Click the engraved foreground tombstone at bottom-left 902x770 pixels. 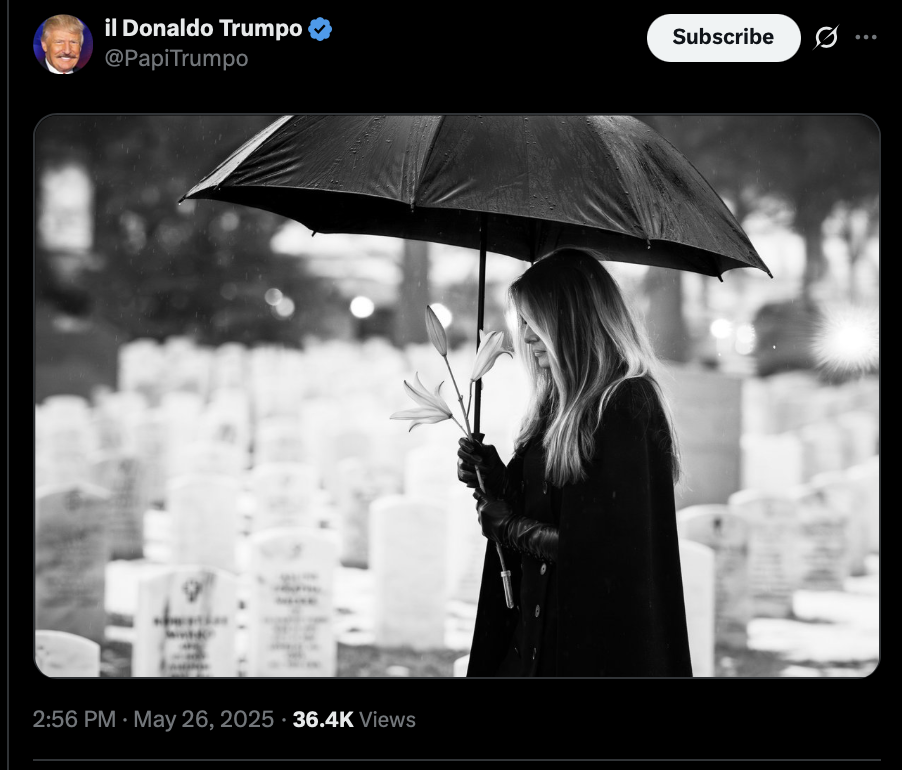pyautogui.click(x=185, y=620)
